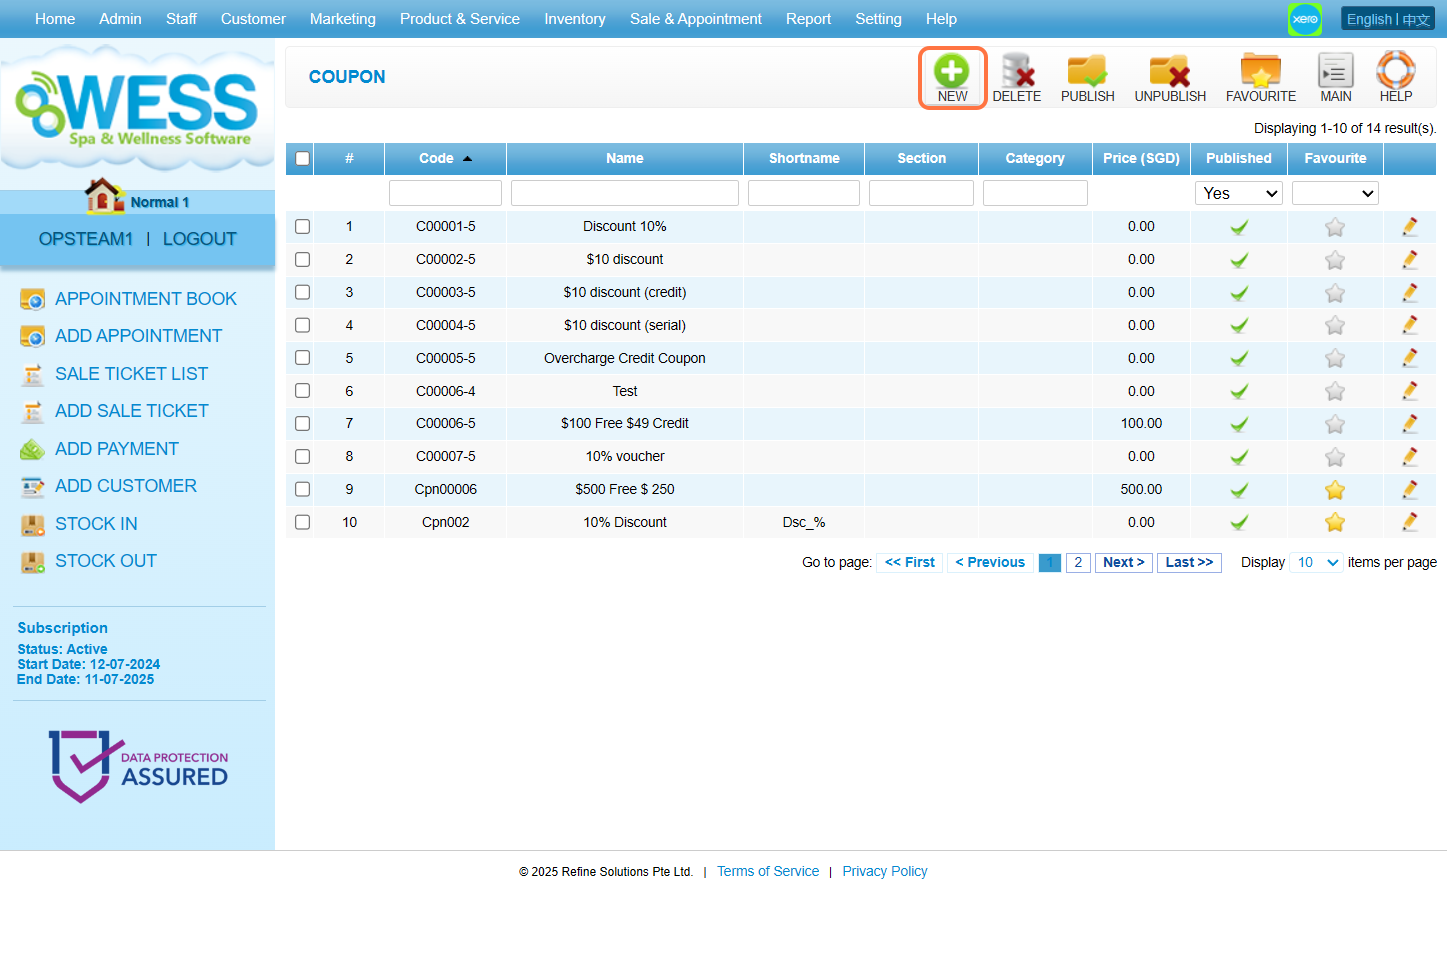Tick the checkbox for coupon C00002-5
Viewport: 1447px width, 970px height.
(302, 260)
